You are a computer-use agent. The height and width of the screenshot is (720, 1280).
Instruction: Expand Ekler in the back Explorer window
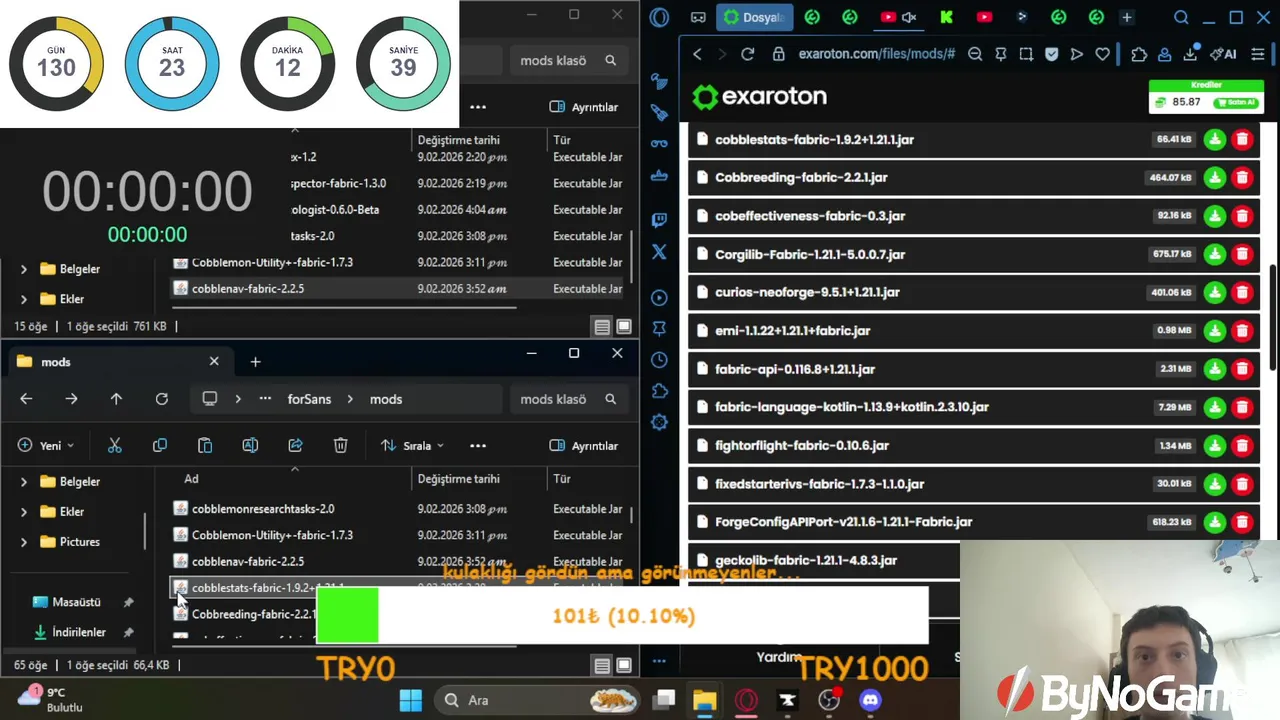point(24,299)
